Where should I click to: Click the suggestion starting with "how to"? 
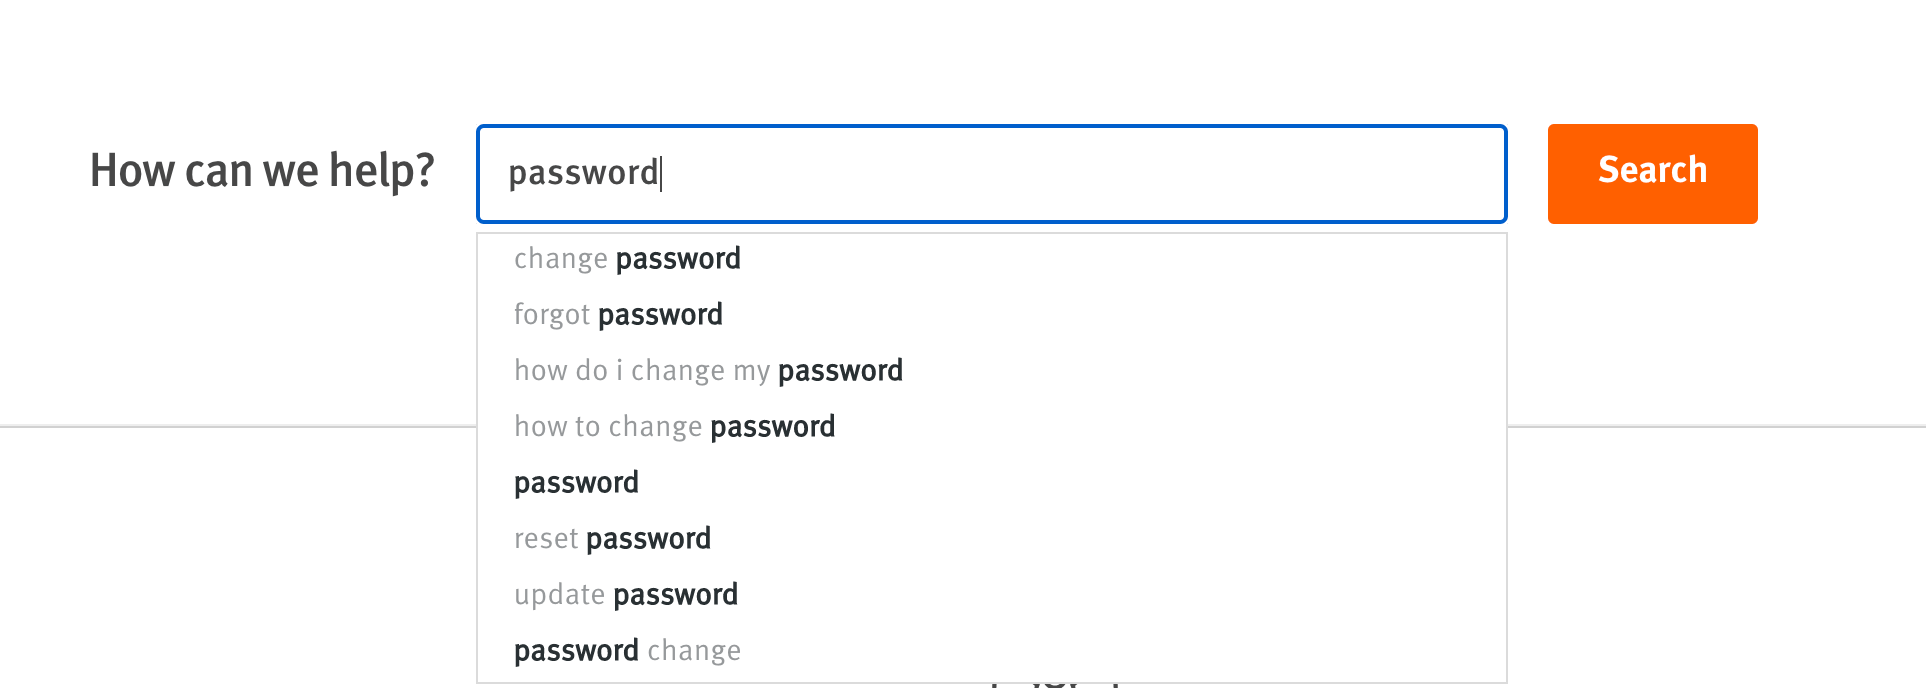coord(674,427)
